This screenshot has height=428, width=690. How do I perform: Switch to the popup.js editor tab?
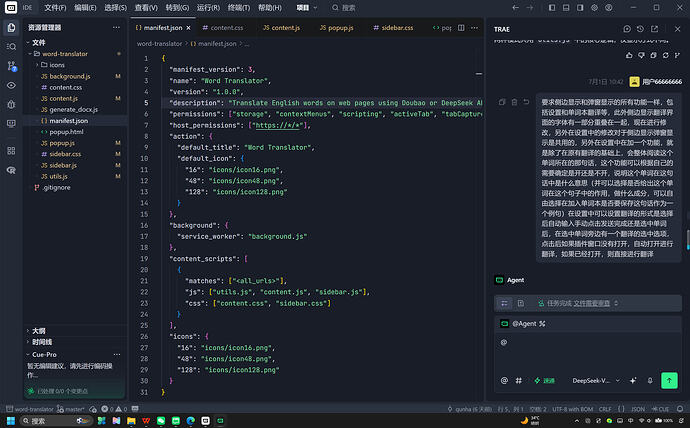point(337,28)
